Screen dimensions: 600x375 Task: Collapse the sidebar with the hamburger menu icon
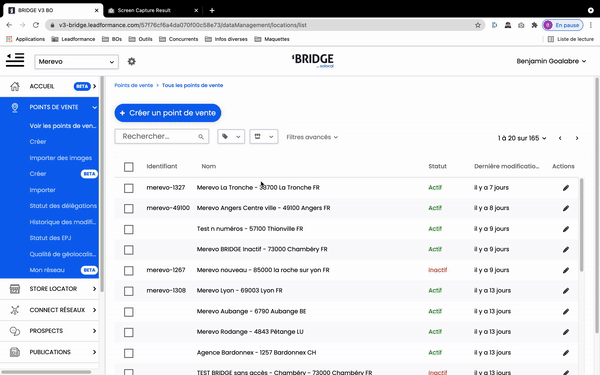click(x=15, y=60)
